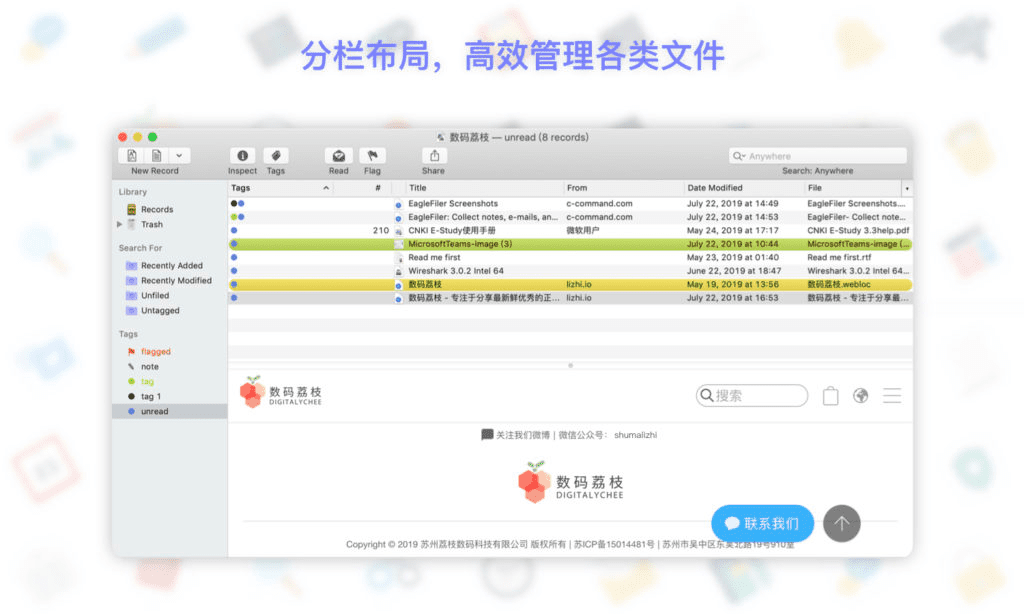The height and width of the screenshot is (614, 1024).
Task: Select the unread tag
Action: pos(169,412)
